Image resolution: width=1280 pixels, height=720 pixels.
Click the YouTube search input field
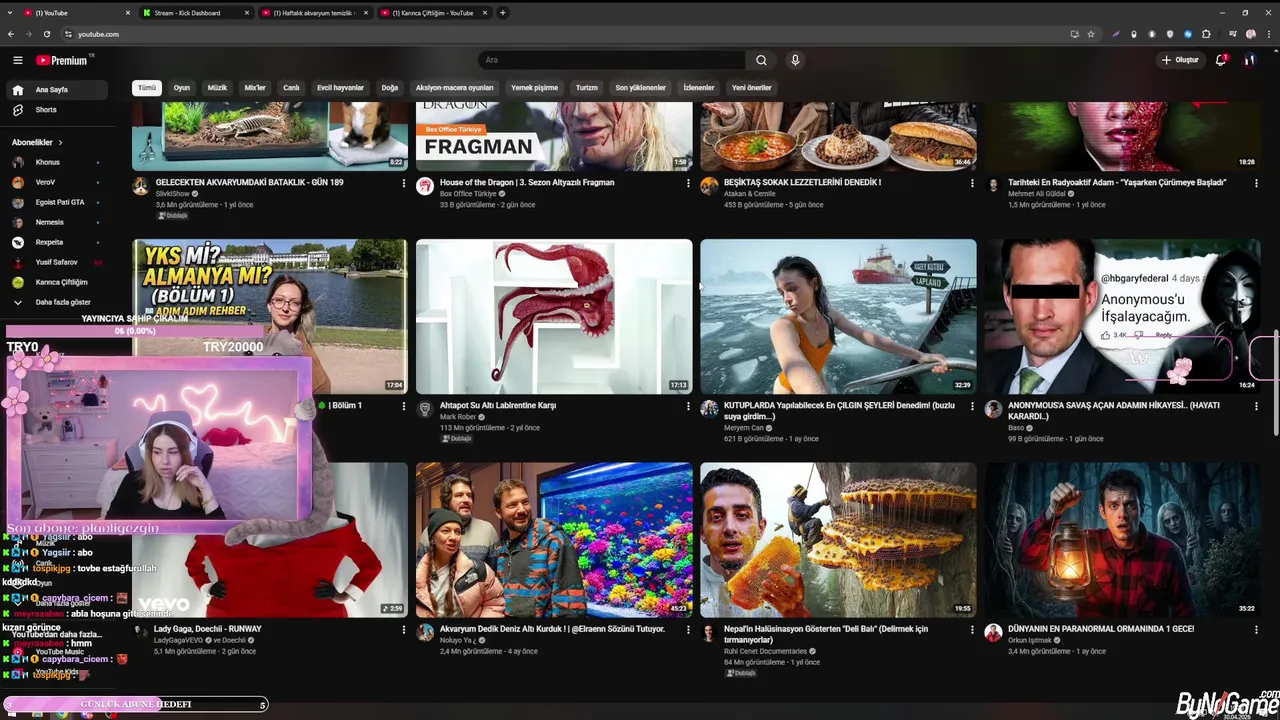(612, 60)
